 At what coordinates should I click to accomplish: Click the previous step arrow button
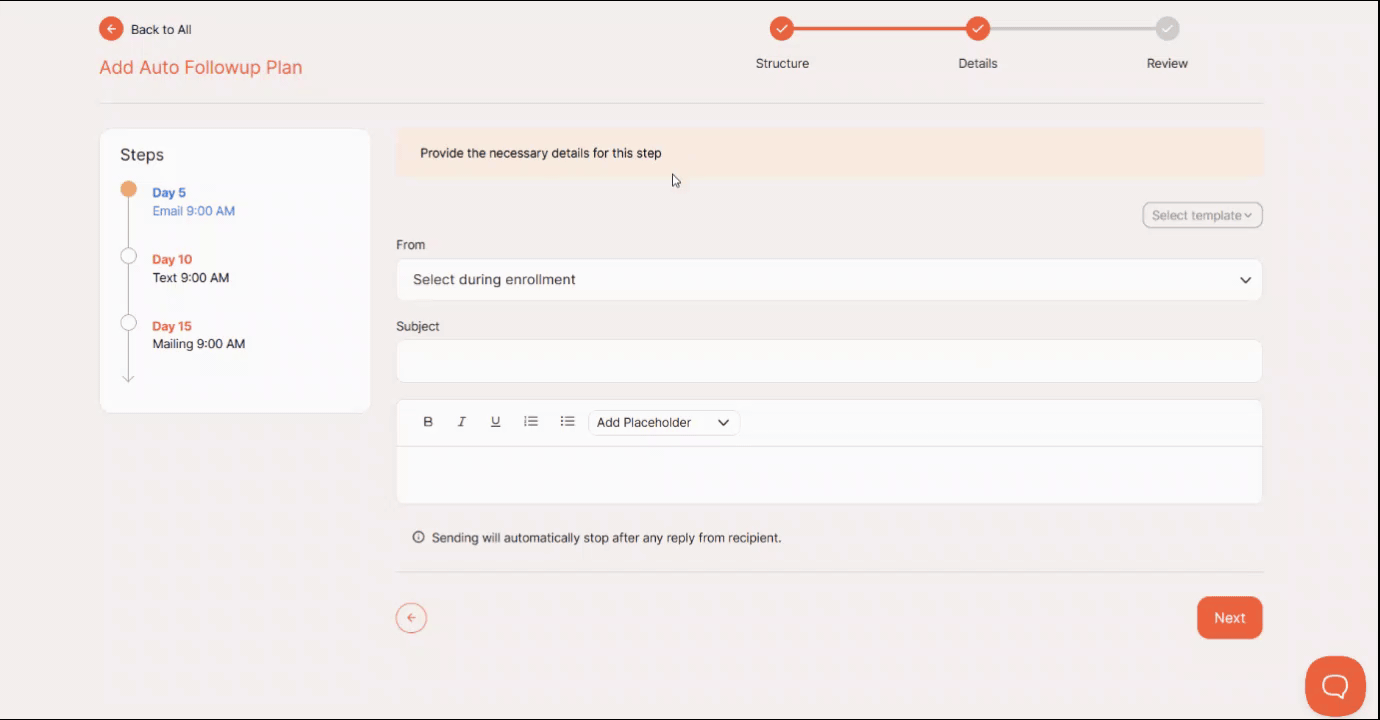[411, 618]
